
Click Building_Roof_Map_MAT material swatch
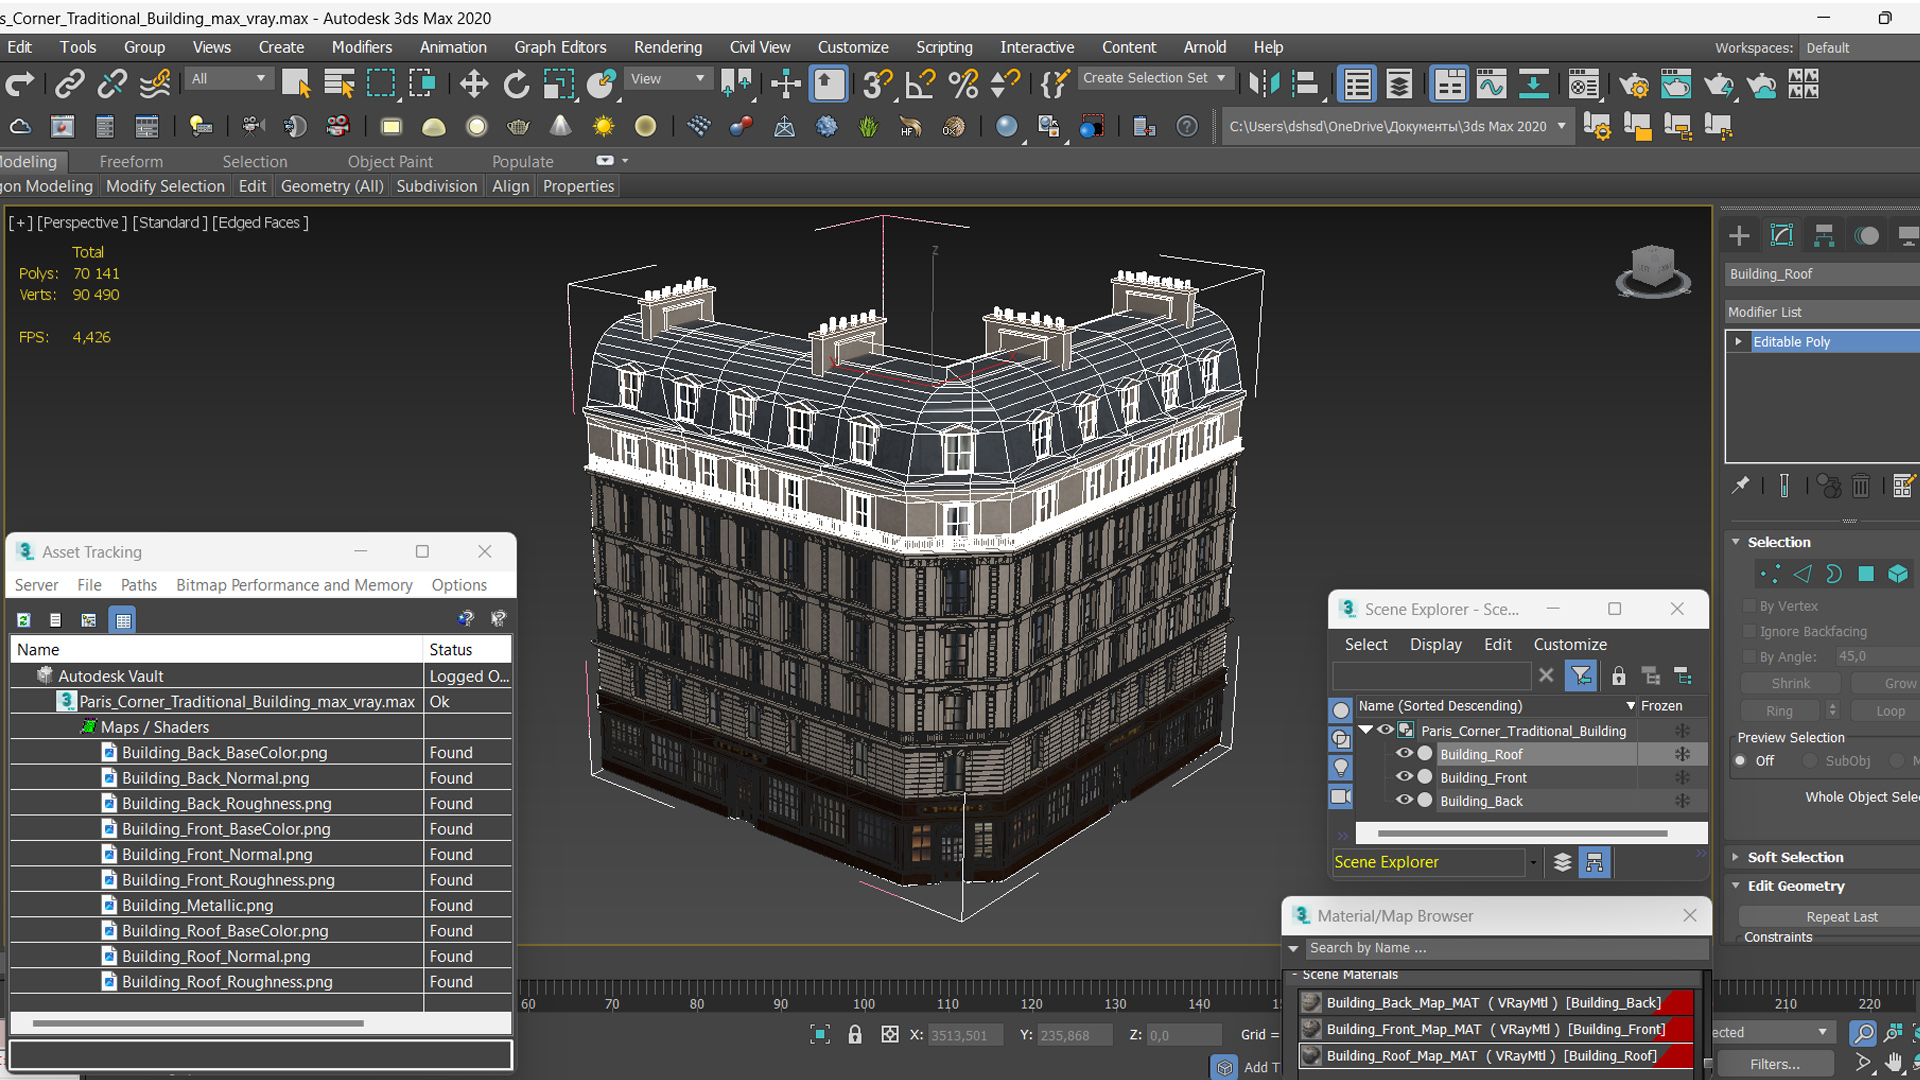(x=1311, y=1055)
